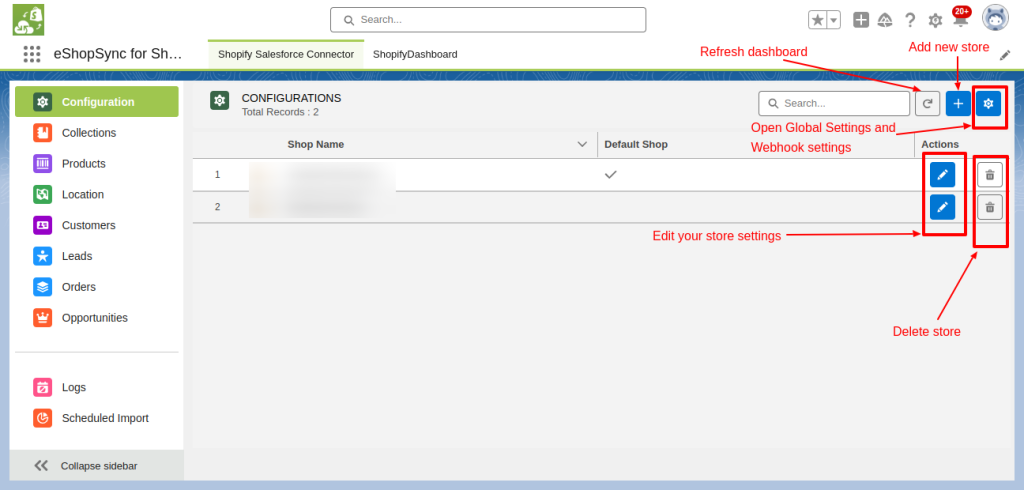Click the Collections icon in sidebar
This screenshot has height=490, width=1024.
click(42, 133)
